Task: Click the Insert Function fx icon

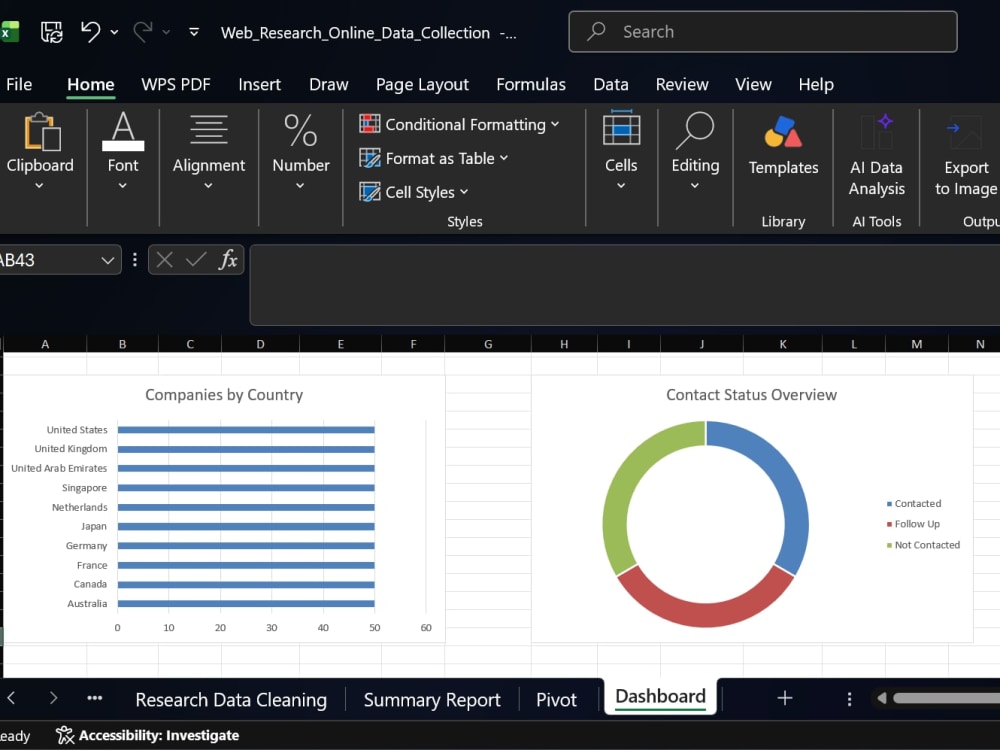Action: 228,260
